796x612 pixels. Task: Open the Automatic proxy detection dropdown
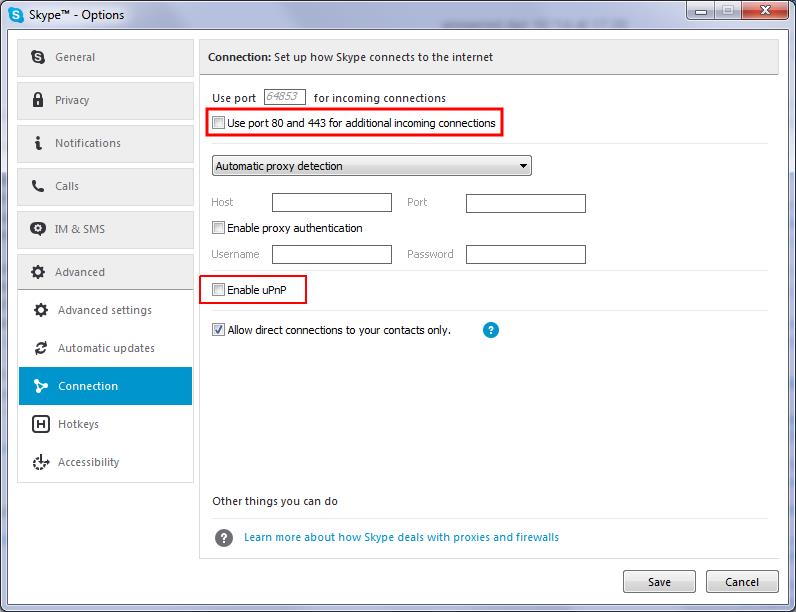pyautogui.click(x=371, y=166)
